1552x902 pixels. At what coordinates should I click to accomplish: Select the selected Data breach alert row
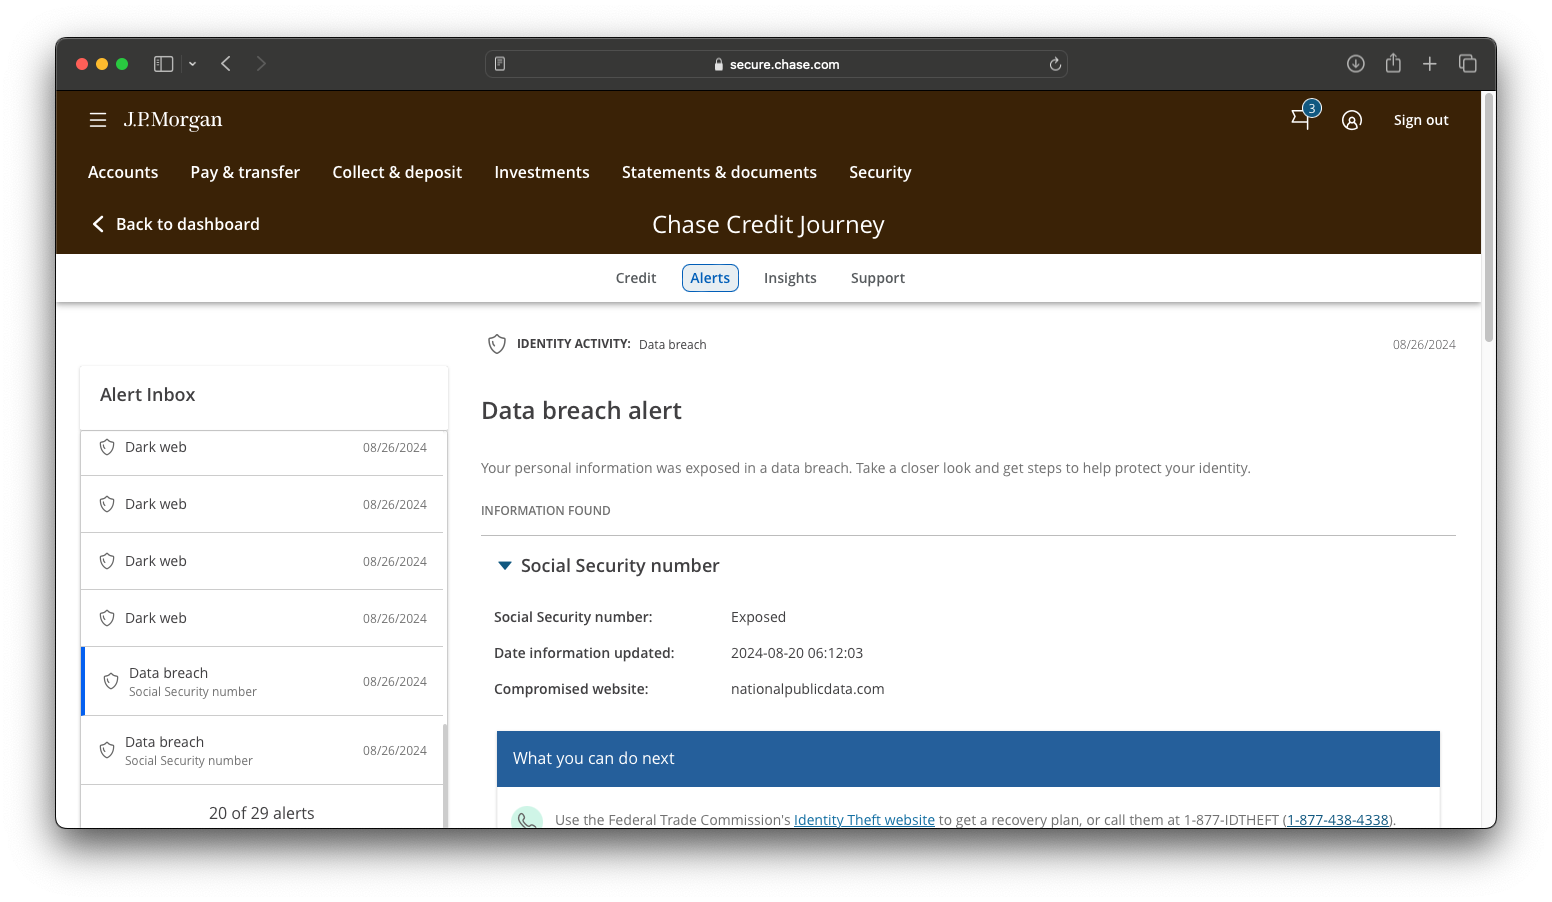point(263,681)
